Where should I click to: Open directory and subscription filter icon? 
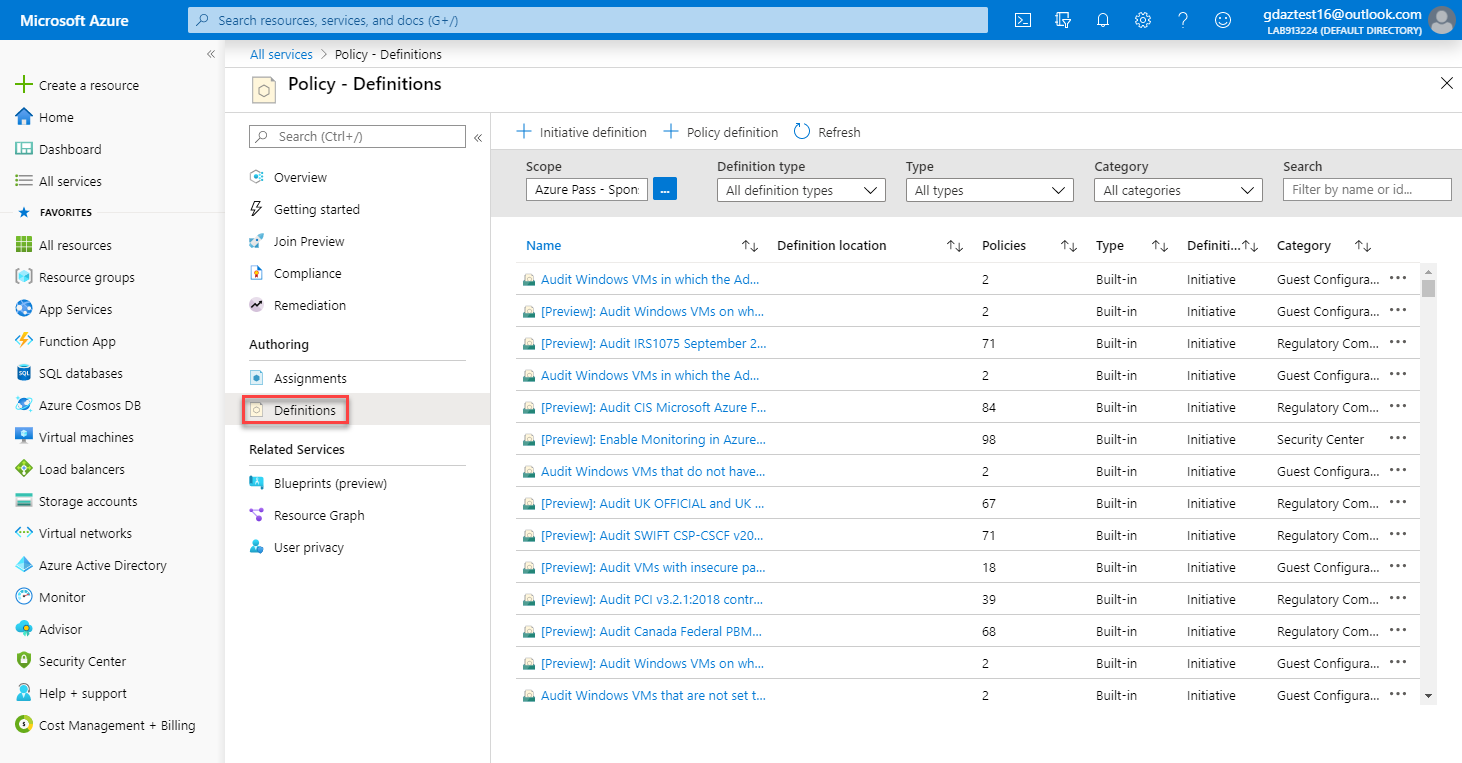click(x=1063, y=20)
